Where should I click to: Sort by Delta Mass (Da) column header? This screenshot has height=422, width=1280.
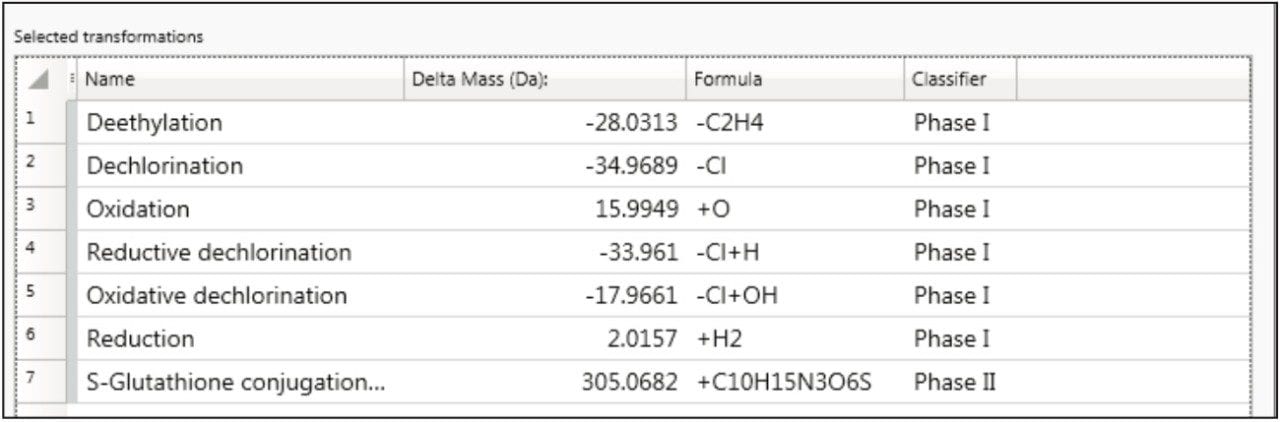[x=545, y=79]
